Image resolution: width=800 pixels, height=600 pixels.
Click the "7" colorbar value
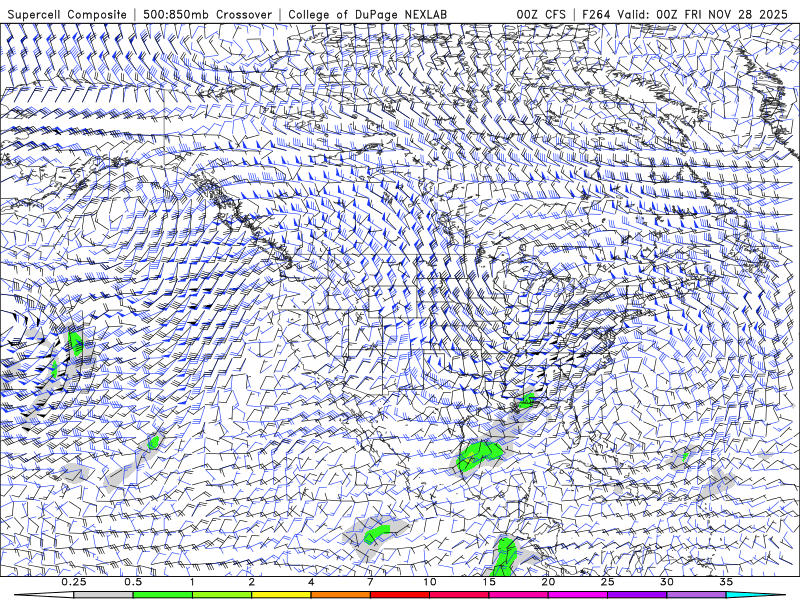(370, 582)
